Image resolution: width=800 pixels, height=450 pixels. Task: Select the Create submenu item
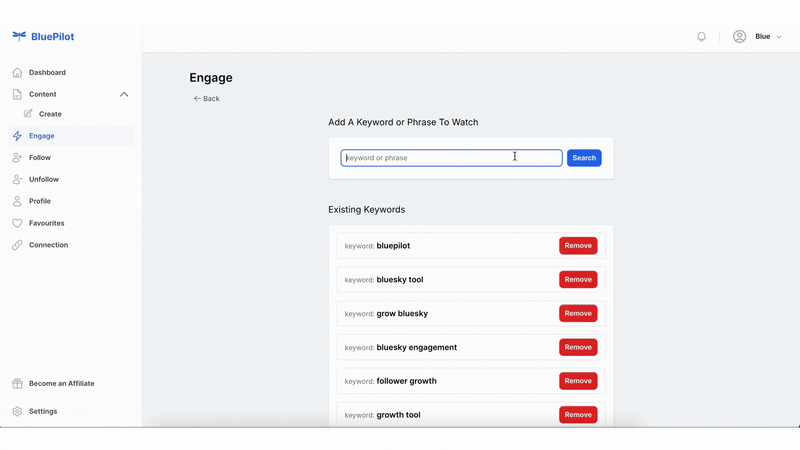click(50, 114)
